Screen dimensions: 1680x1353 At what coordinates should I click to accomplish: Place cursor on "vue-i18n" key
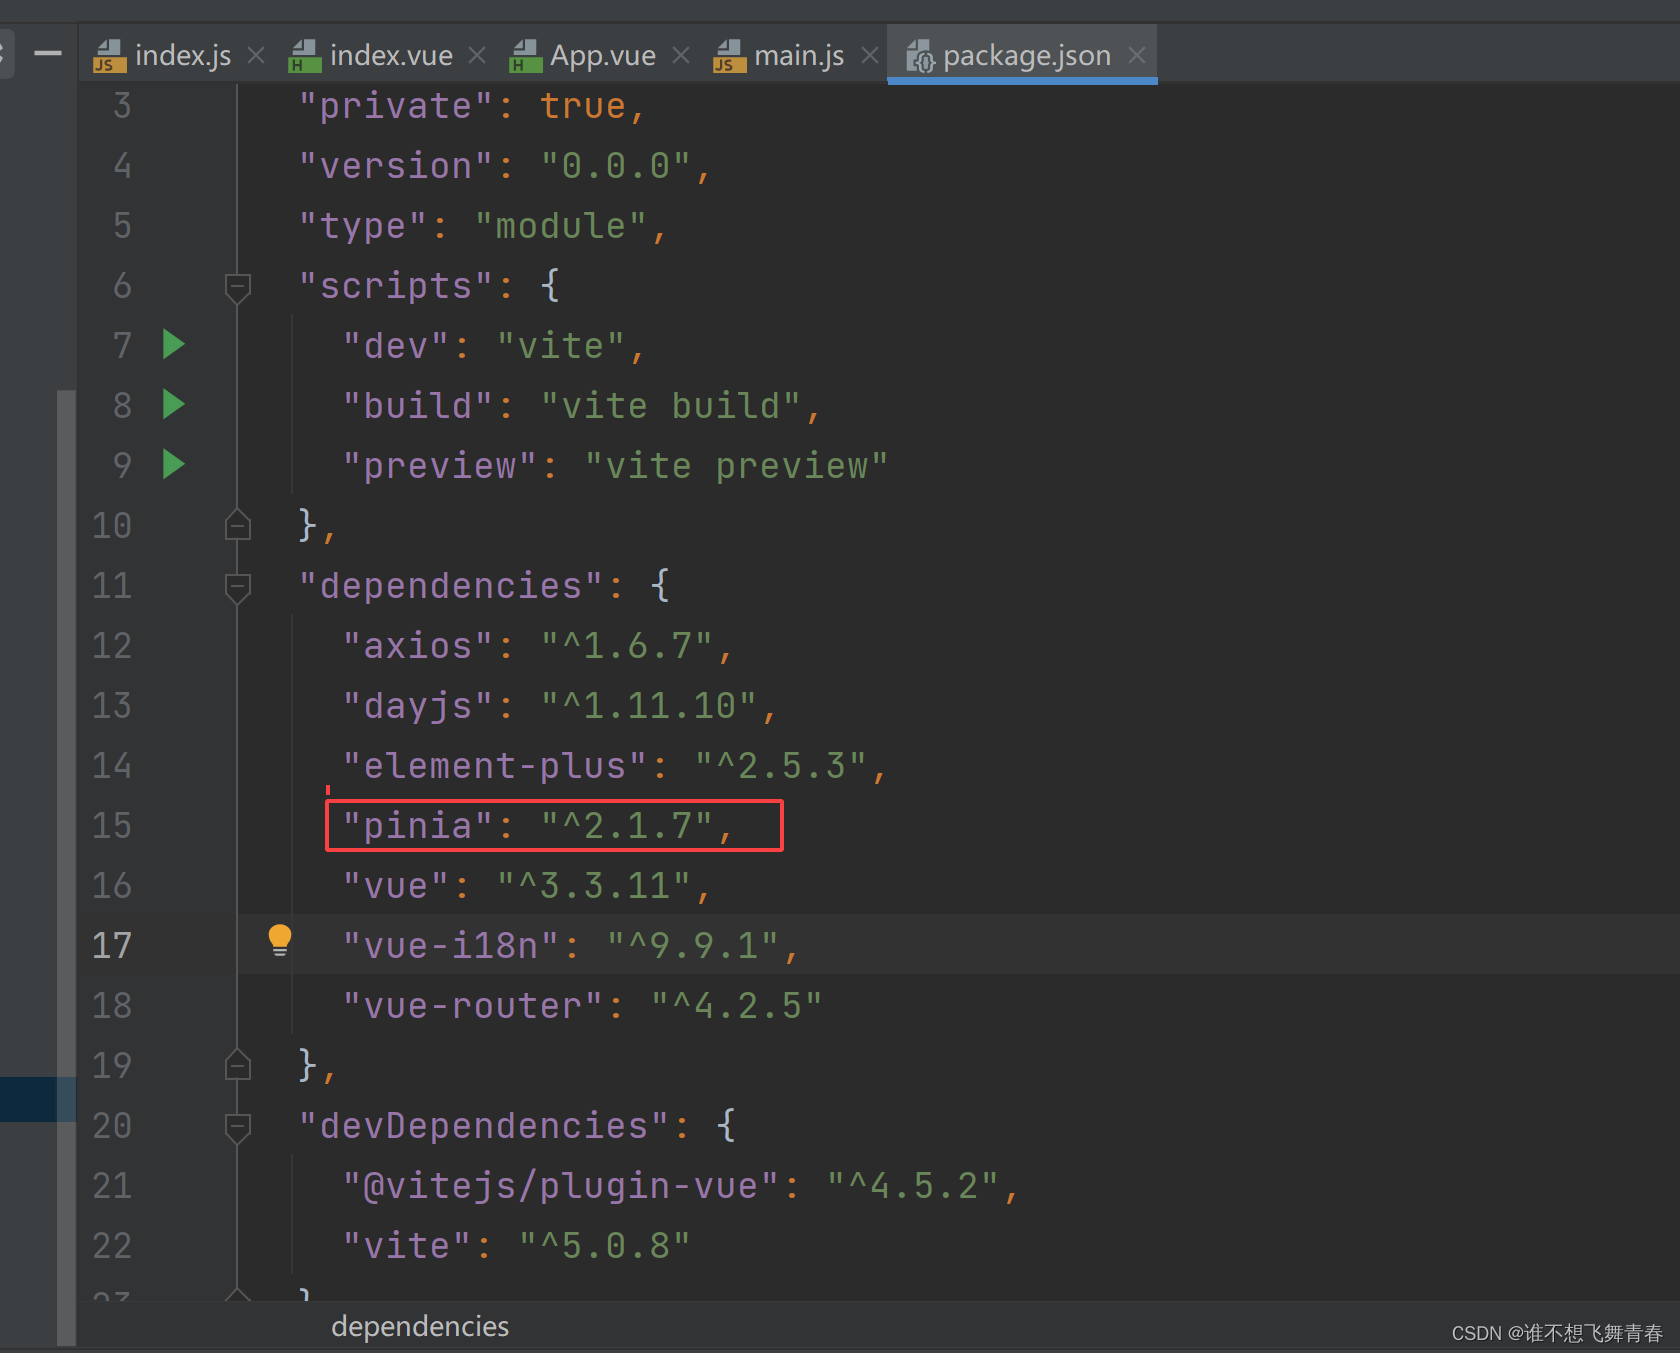[451, 946]
